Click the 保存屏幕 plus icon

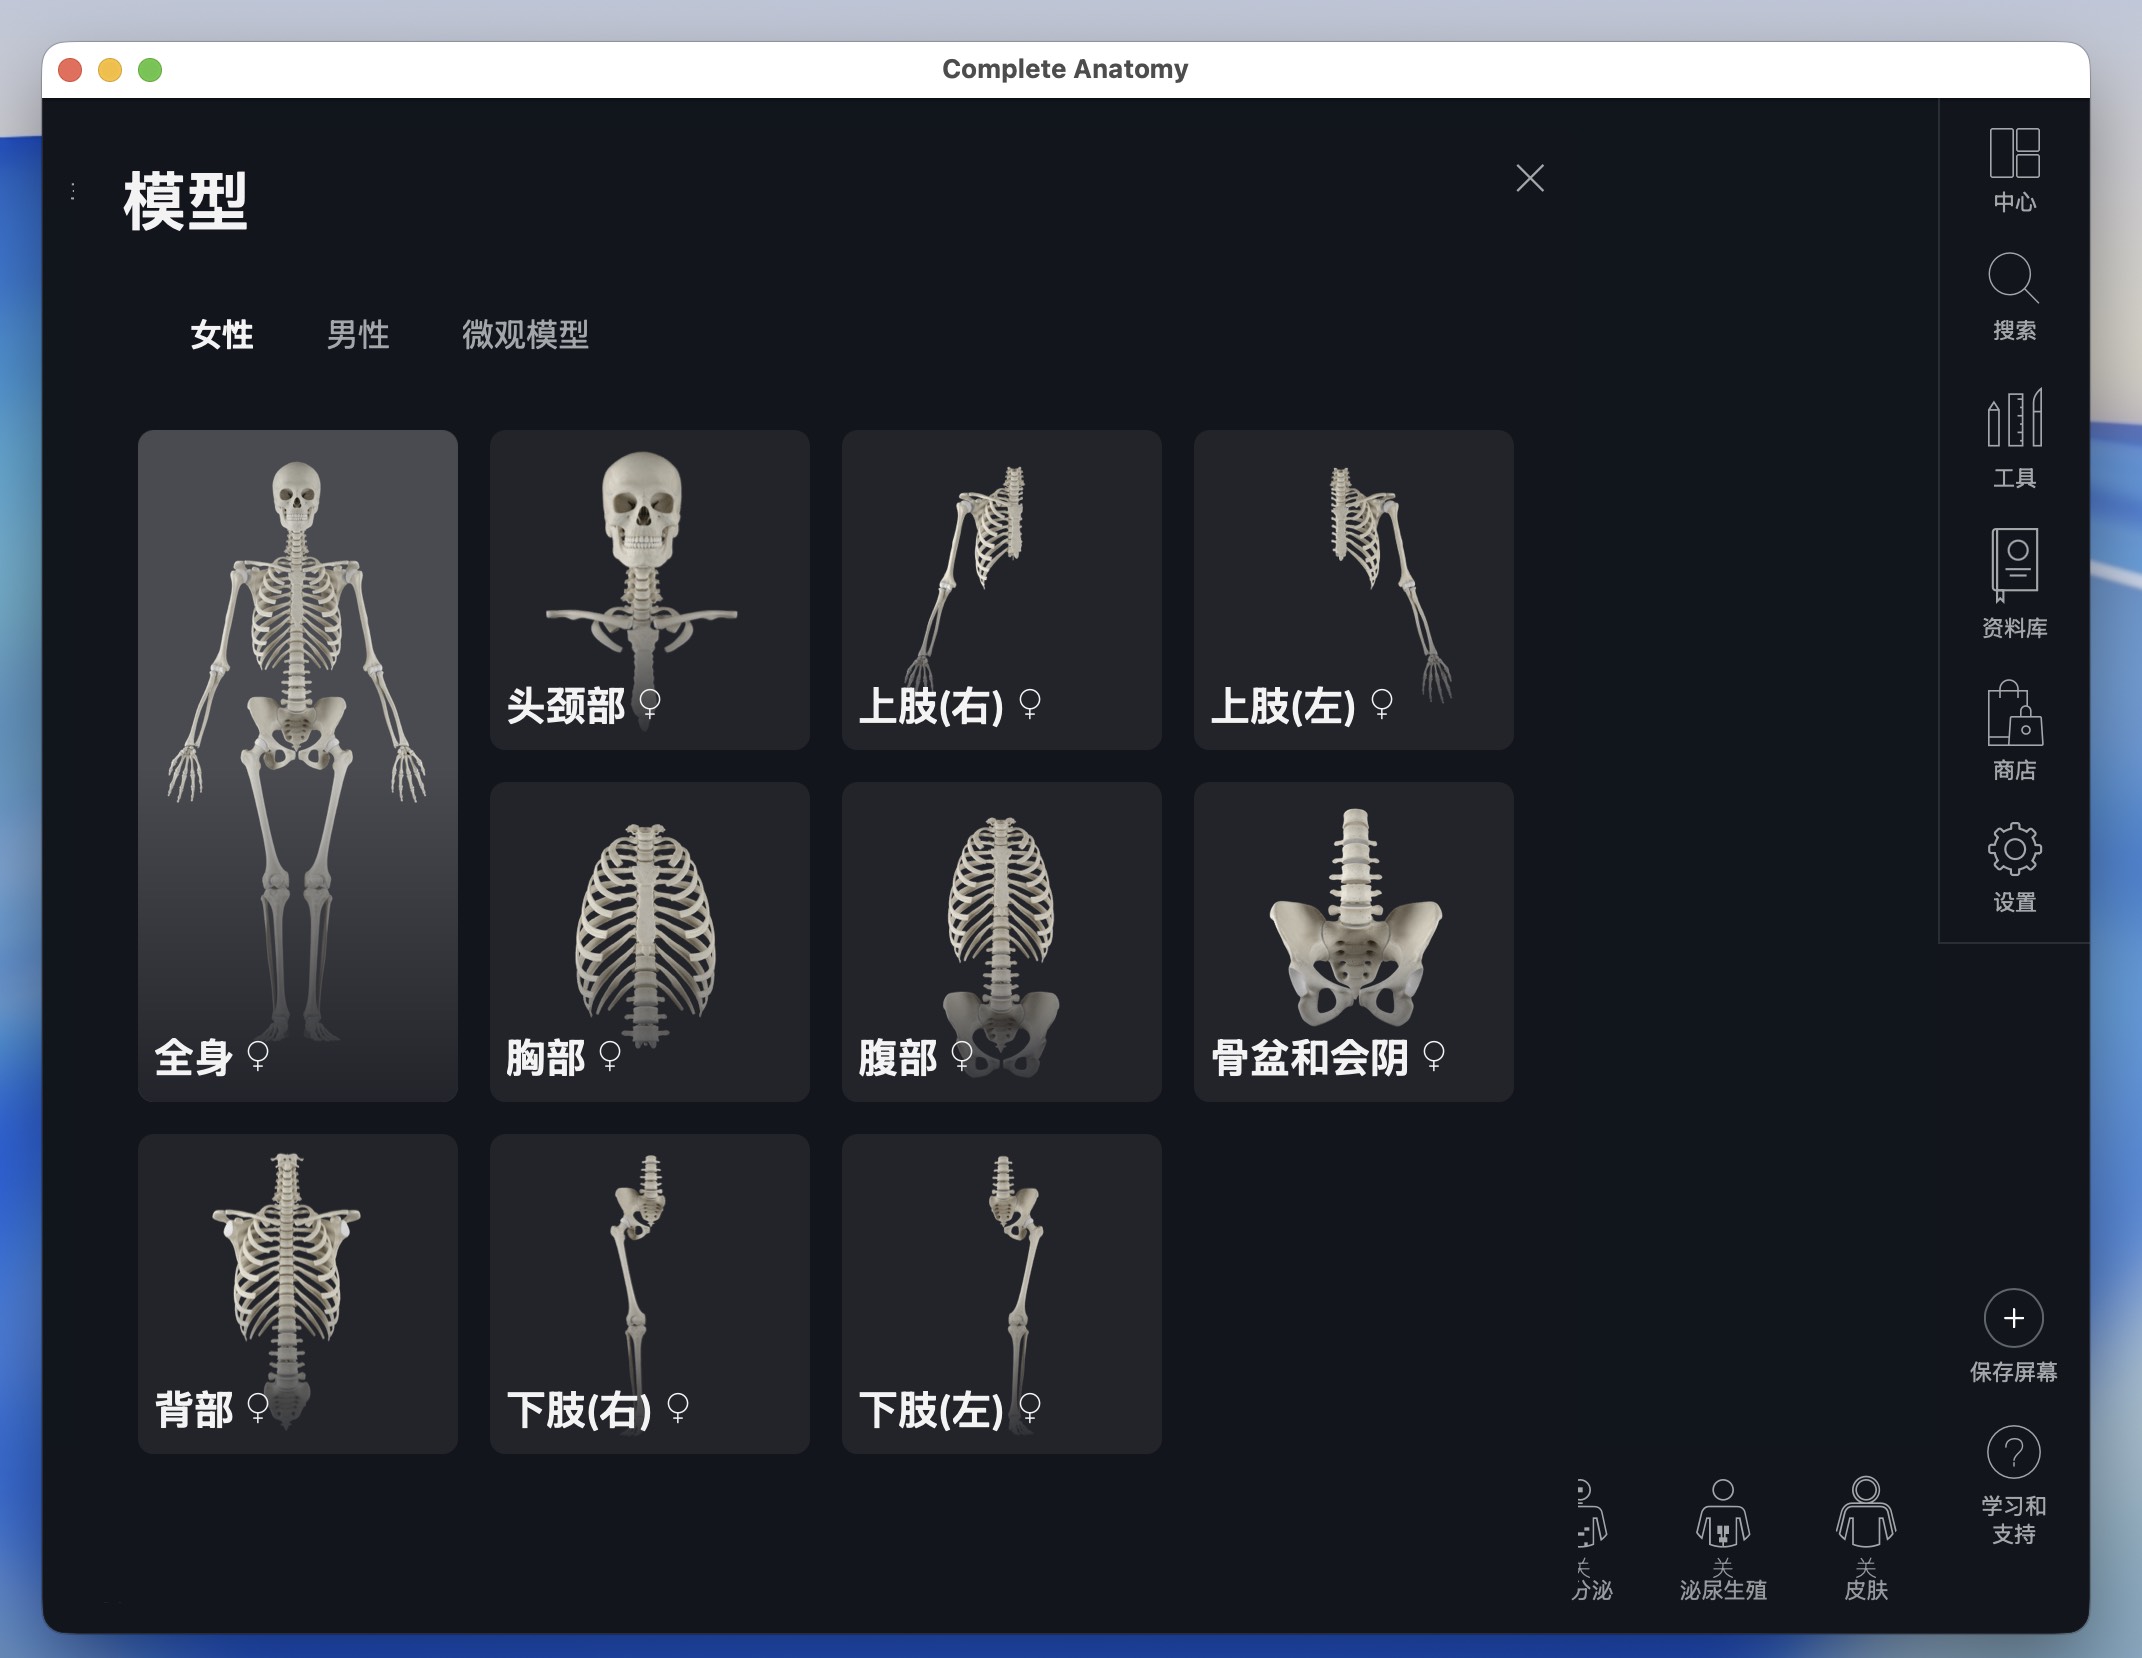pyautogui.click(x=2013, y=1318)
